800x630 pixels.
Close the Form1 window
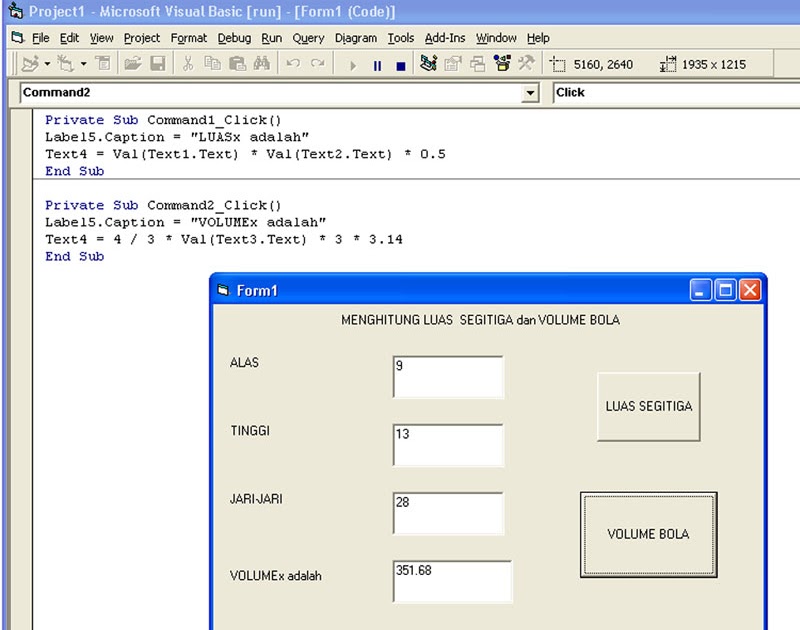(x=750, y=291)
